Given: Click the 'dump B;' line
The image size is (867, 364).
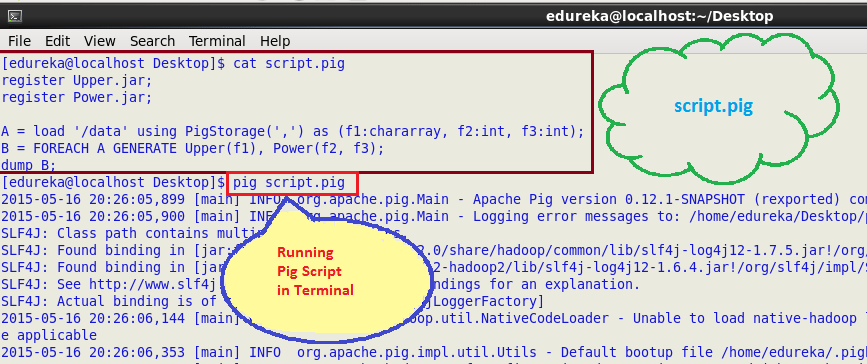Looking at the screenshot, I should point(29,165).
